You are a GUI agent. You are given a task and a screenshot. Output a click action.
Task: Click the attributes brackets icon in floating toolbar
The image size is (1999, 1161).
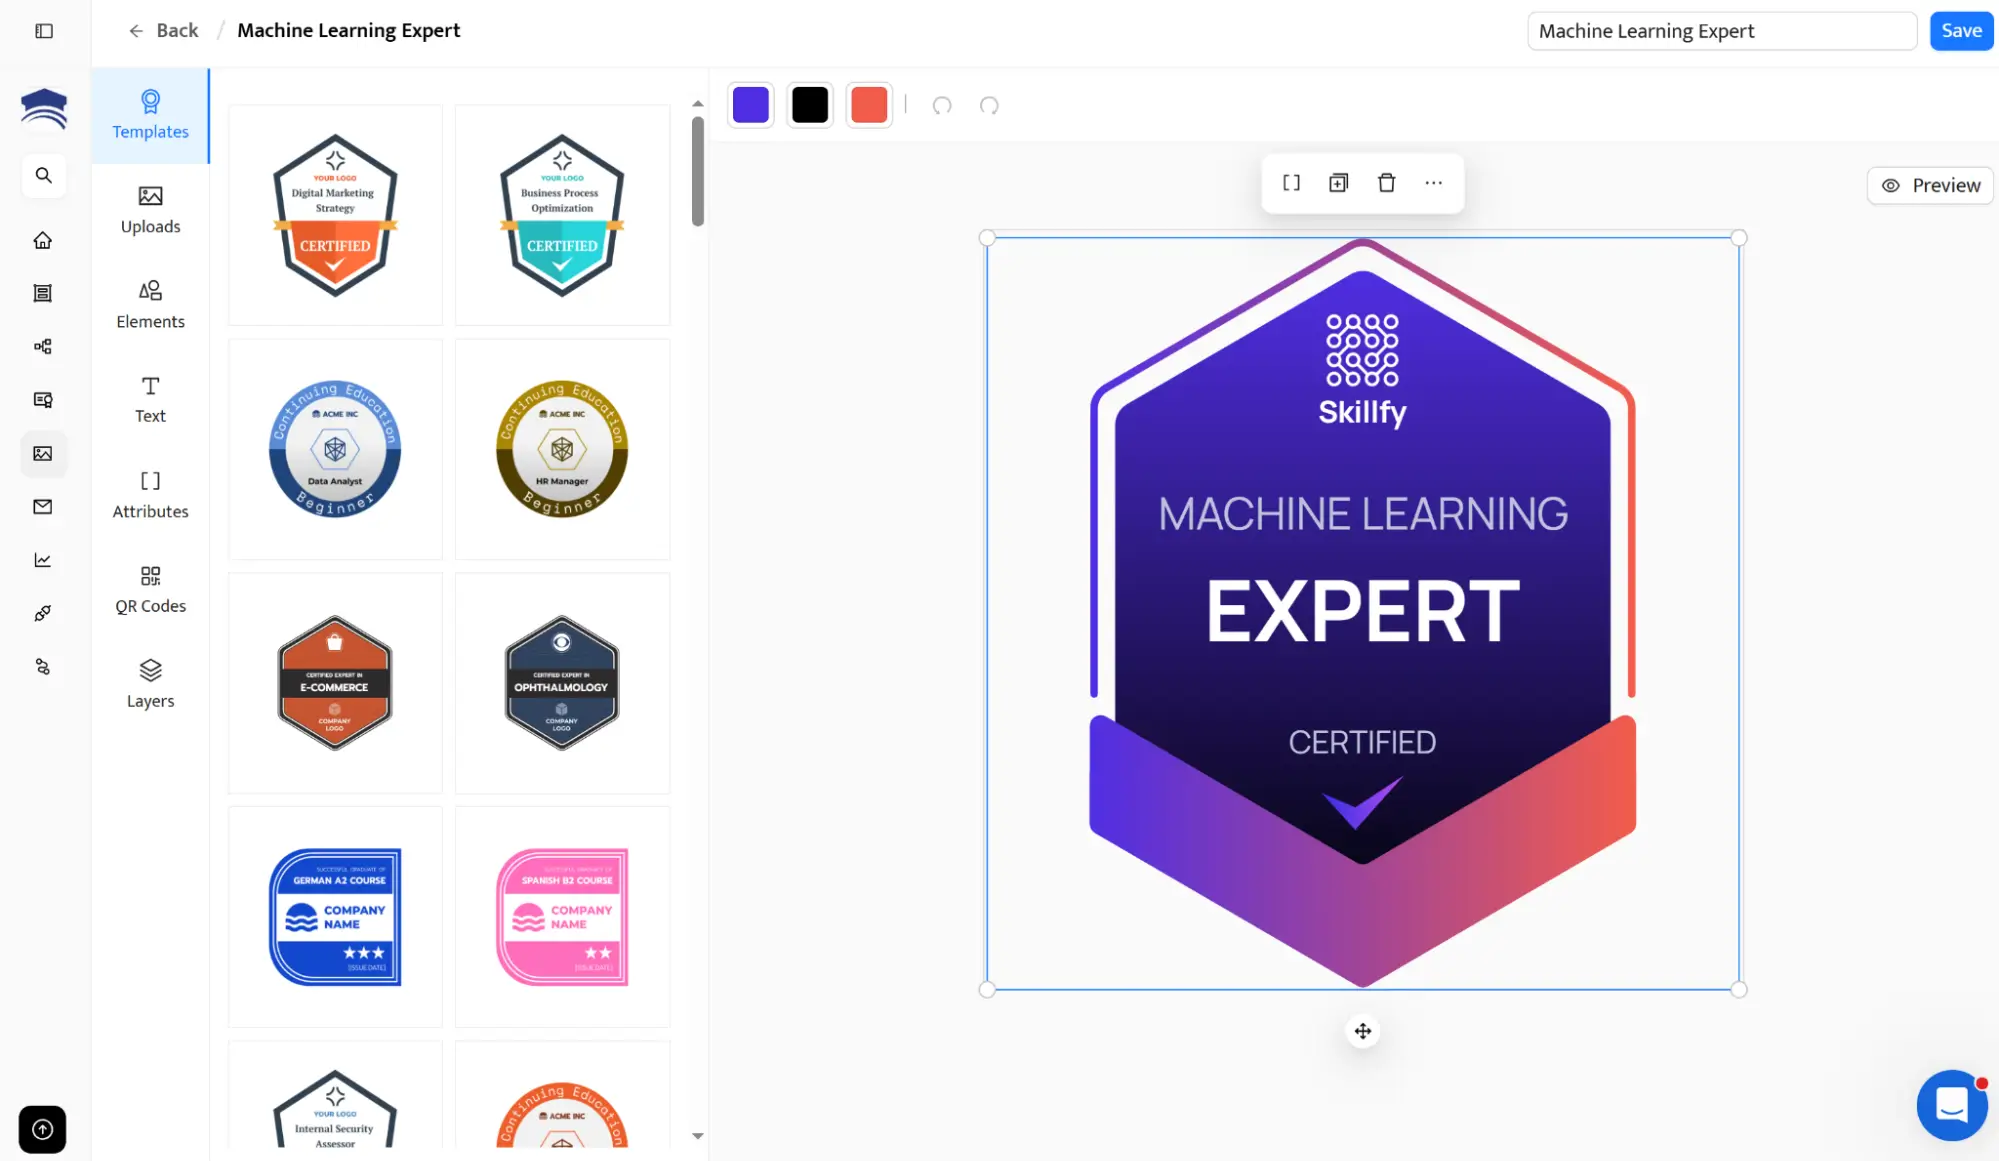tap(1291, 183)
